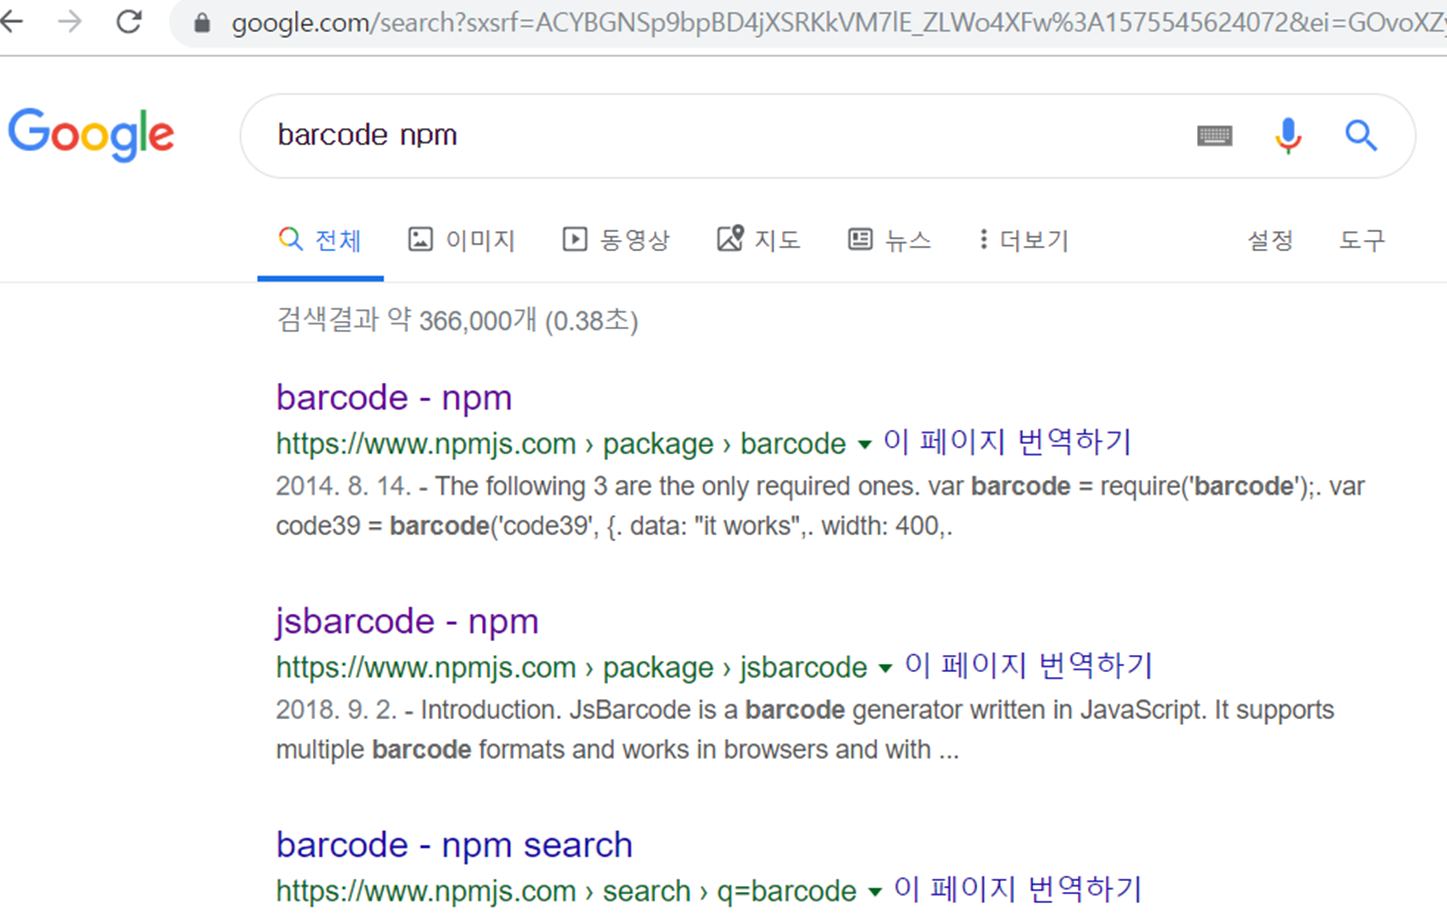Expand dropdown arrow next to package › jsbarcode
The width and height of the screenshot is (1447, 914).
point(885,669)
